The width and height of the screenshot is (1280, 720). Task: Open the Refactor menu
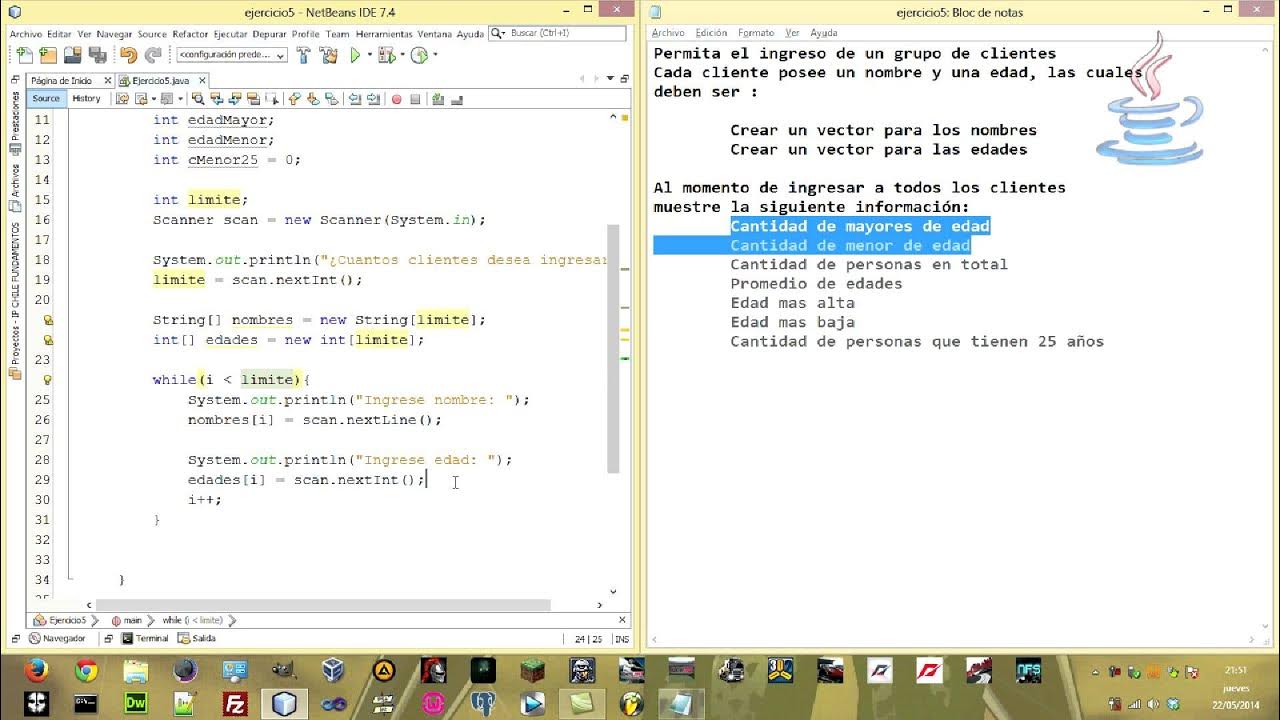190,33
